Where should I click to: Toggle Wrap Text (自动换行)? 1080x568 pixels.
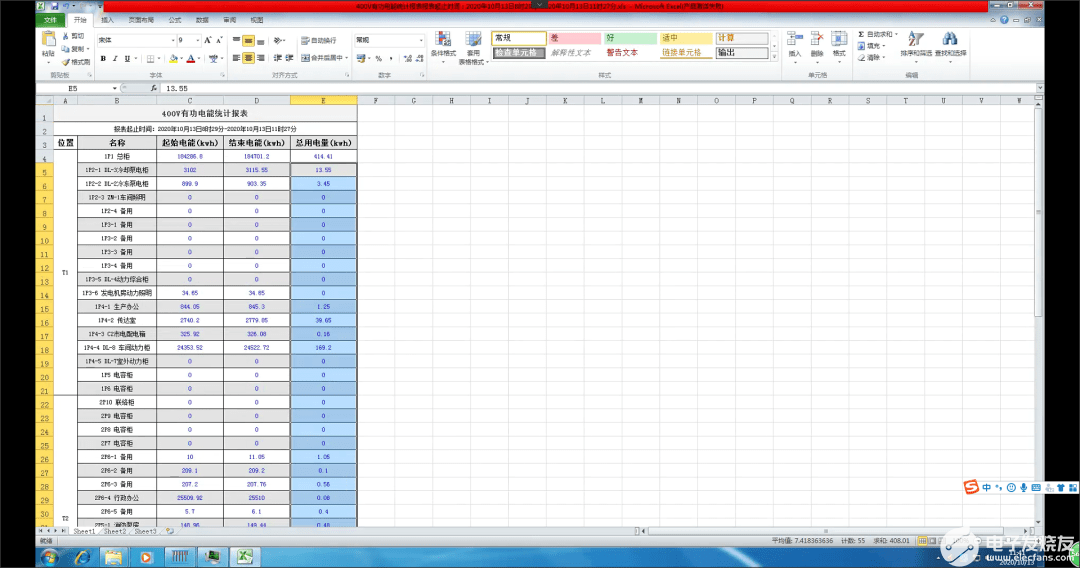(318, 40)
